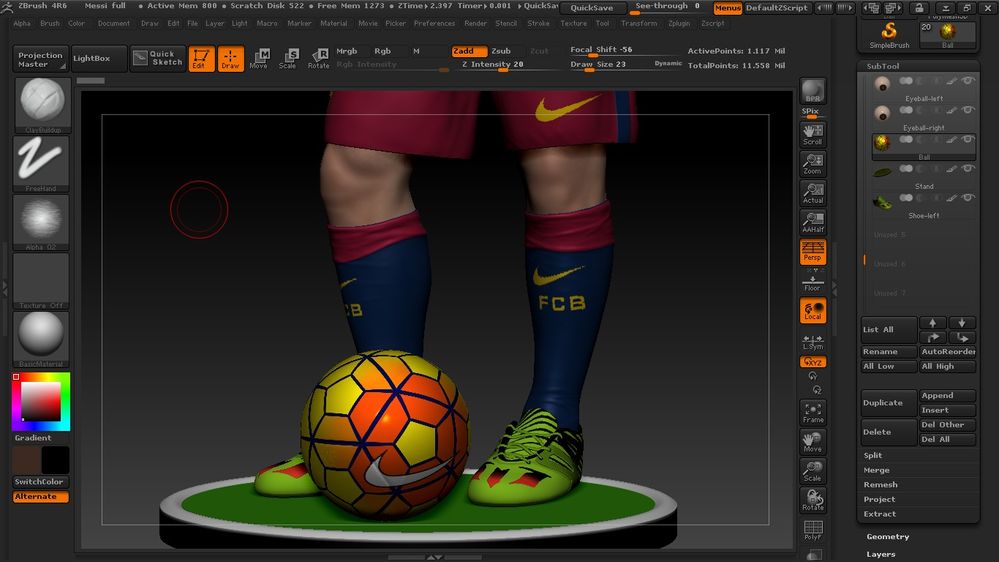Select the Scale transform tool in top shelf
This screenshot has width=999, height=562.
tap(288, 59)
